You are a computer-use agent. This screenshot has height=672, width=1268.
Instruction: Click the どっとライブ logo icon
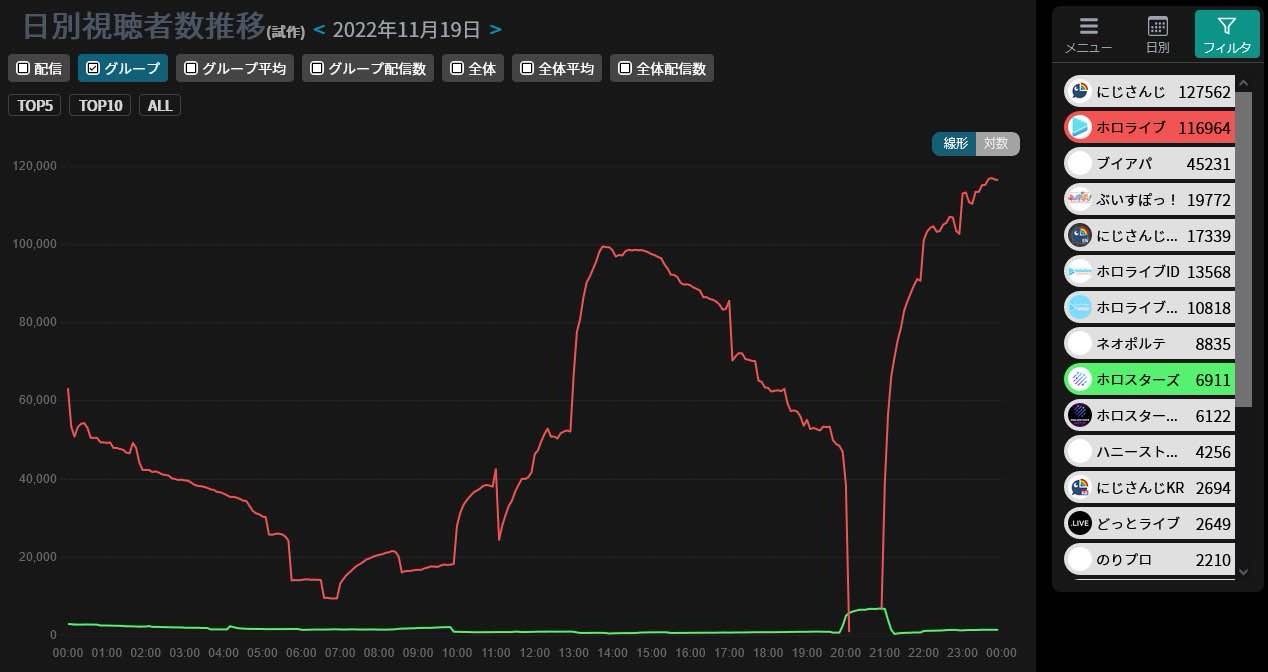(1080, 524)
